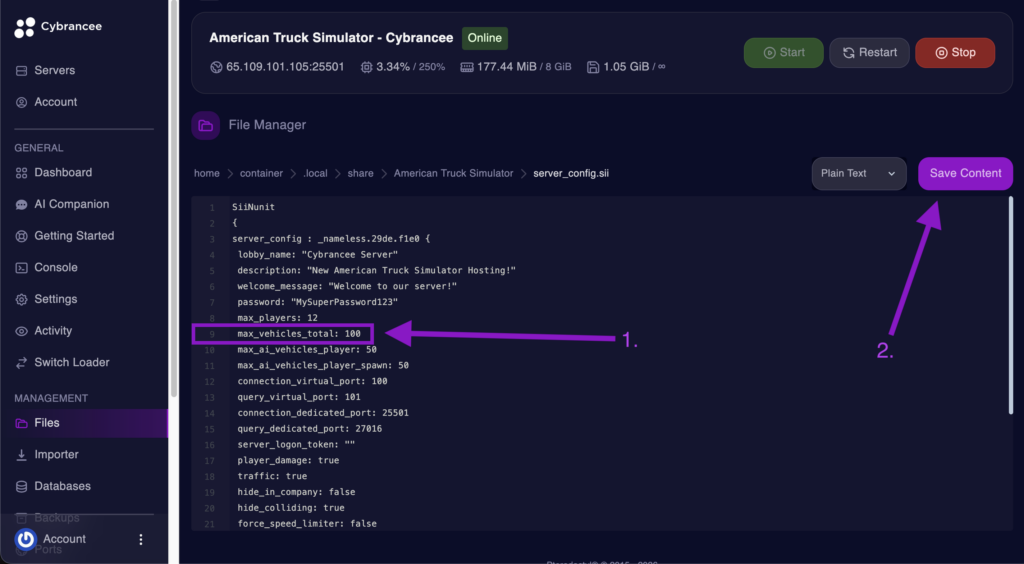
Task: Click server_config.sii breadcrumb
Action: pyautogui.click(x=571, y=174)
